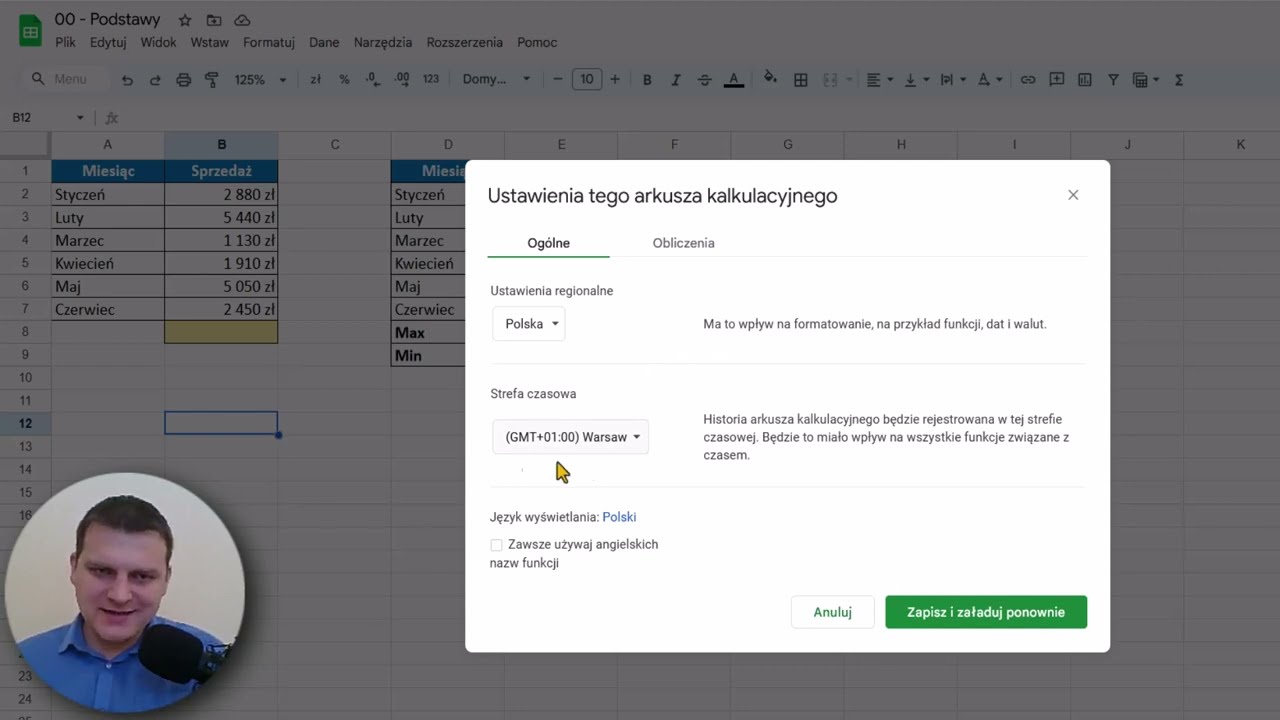Select row 10 header
This screenshot has width=1280, height=720.
pos(25,377)
